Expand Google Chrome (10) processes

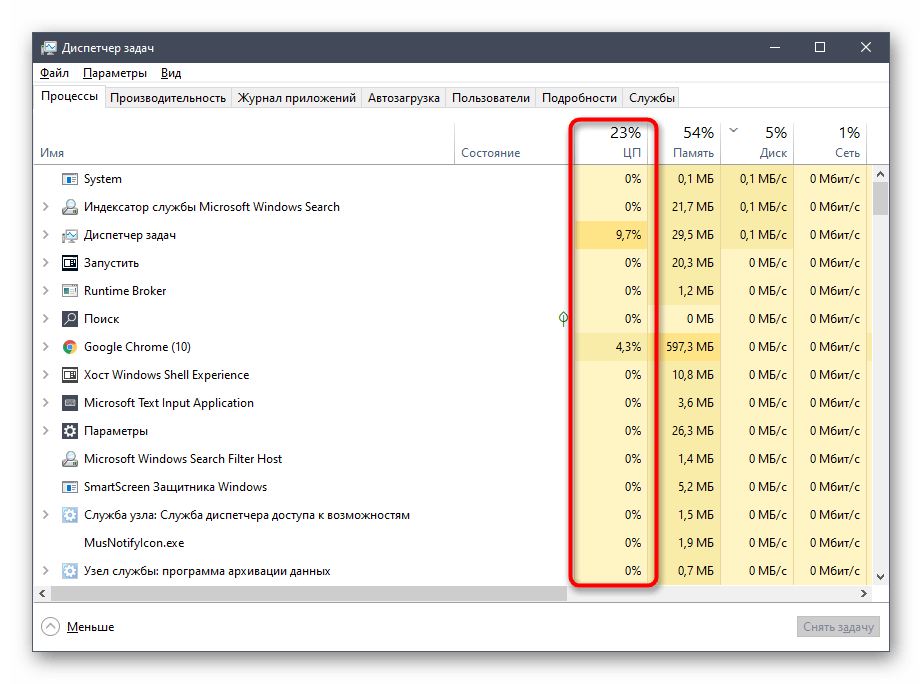pos(45,347)
